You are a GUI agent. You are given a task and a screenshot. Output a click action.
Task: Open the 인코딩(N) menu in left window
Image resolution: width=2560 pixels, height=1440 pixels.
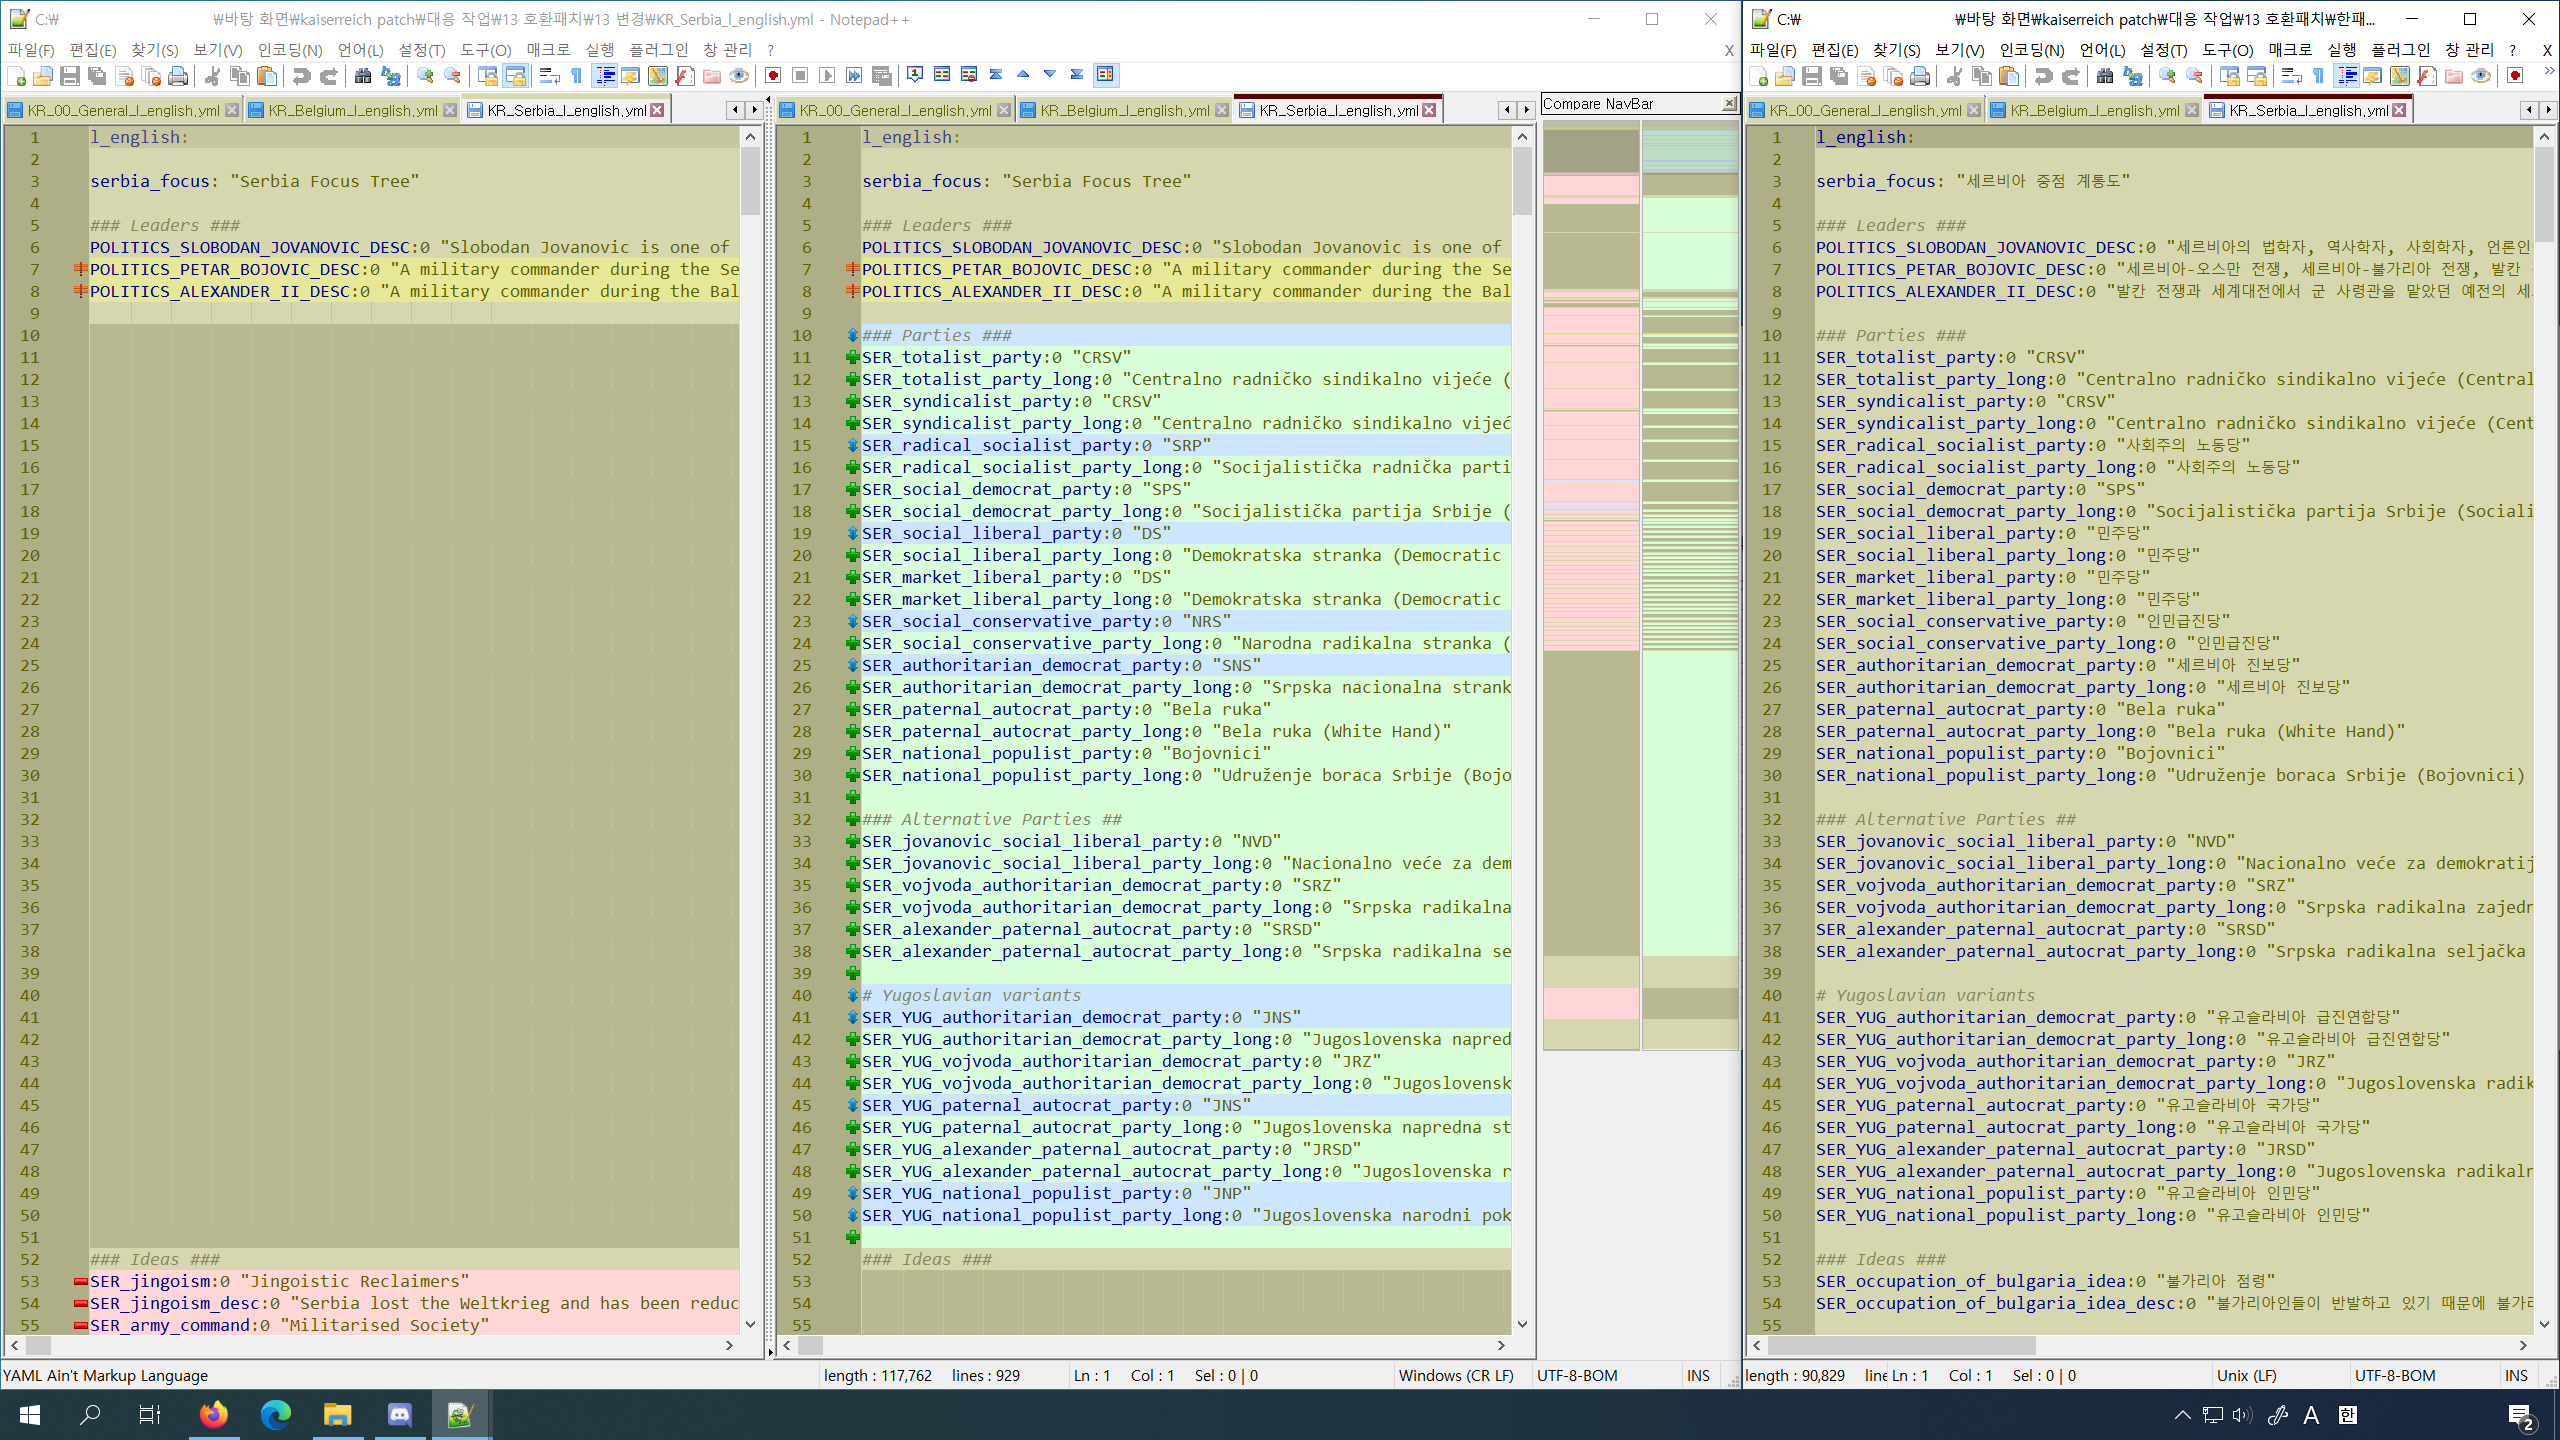pyautogui.click(x=289, y=49)
